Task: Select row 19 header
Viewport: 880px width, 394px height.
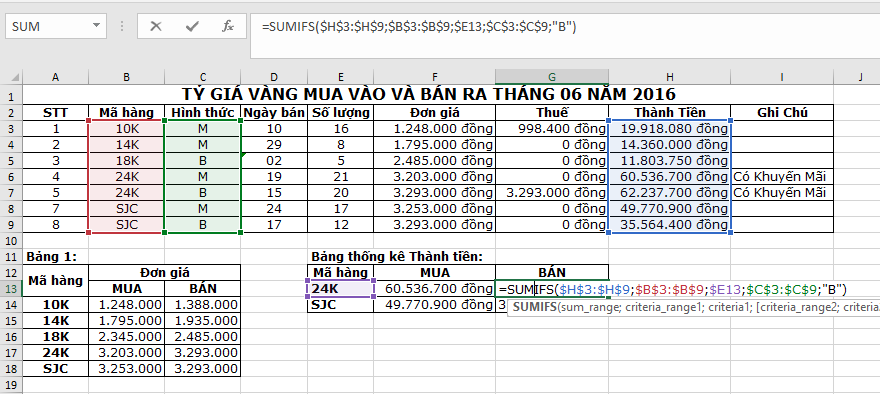Action: tap(11, 385)
